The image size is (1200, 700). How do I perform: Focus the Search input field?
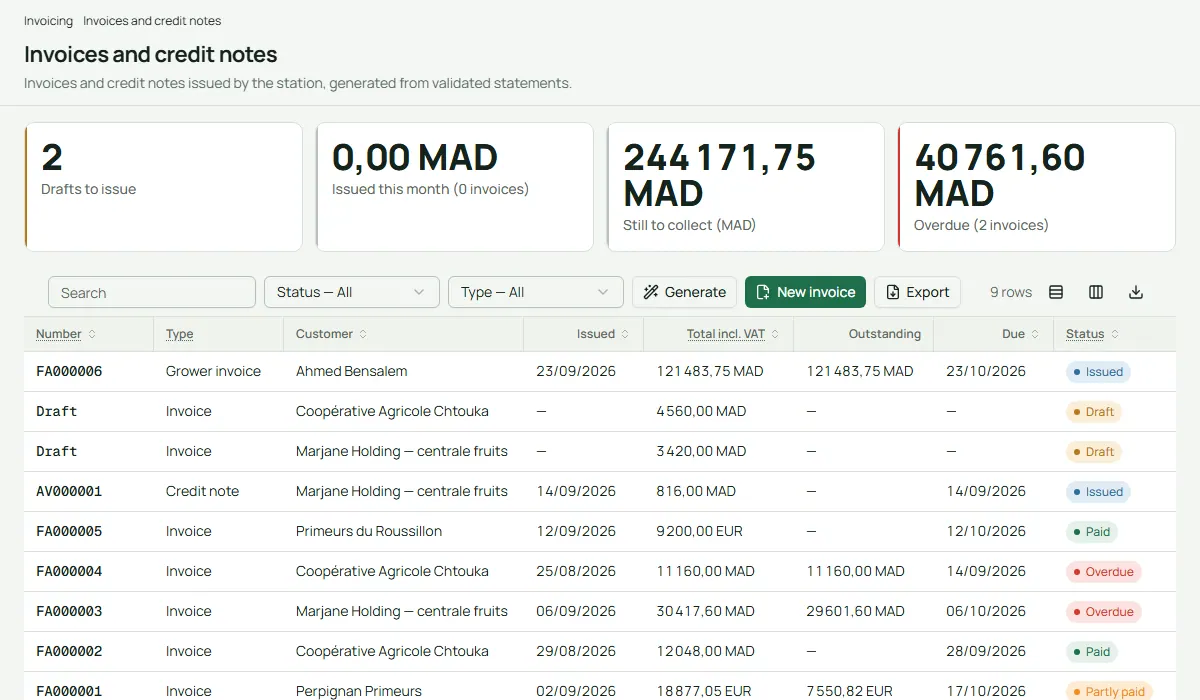(152, 292)
